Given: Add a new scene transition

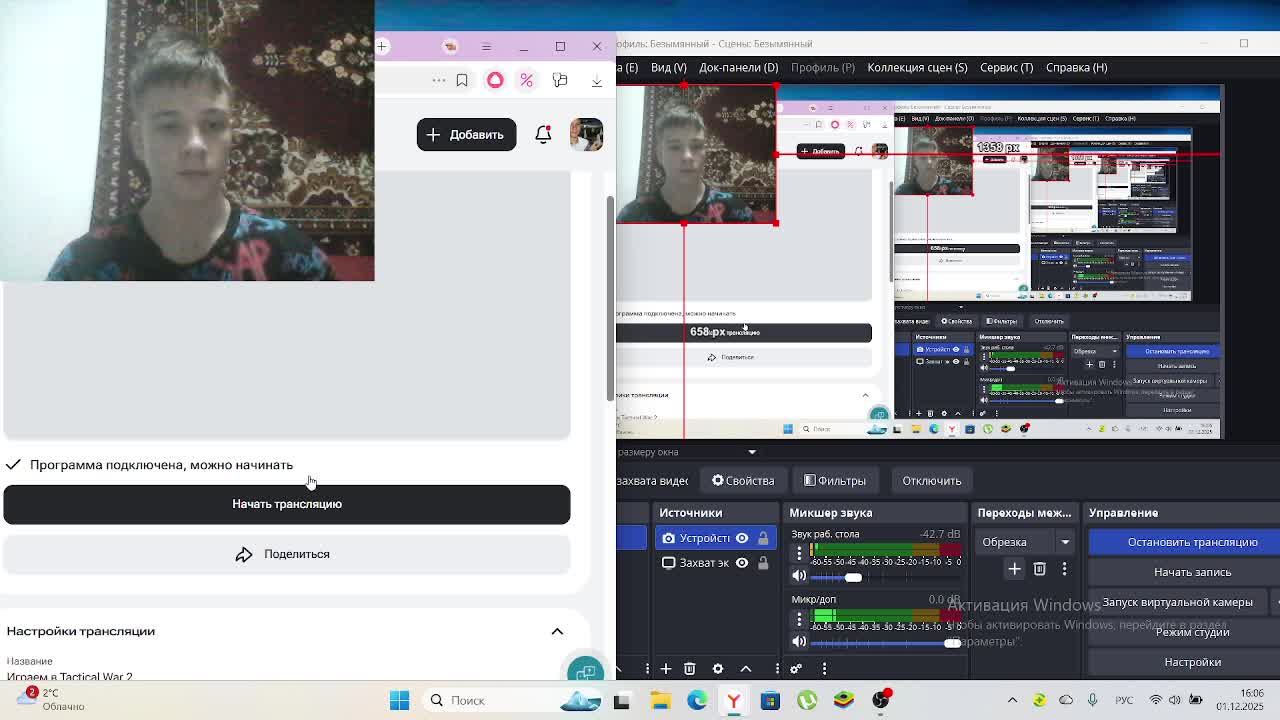Looking at the screenshot, I should pyautogui.click(x=1014, y=569).
